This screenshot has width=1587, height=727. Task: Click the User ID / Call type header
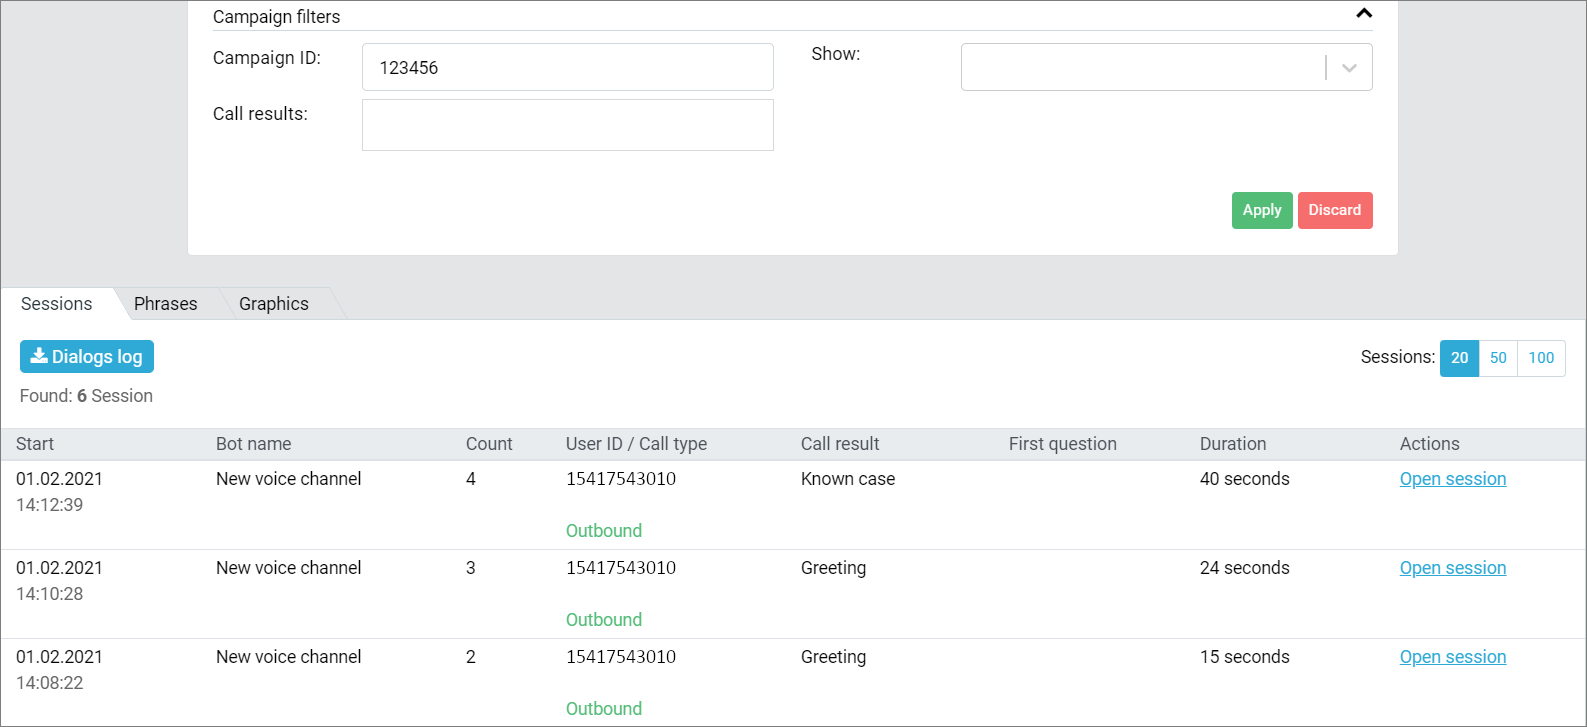point(636,444)
